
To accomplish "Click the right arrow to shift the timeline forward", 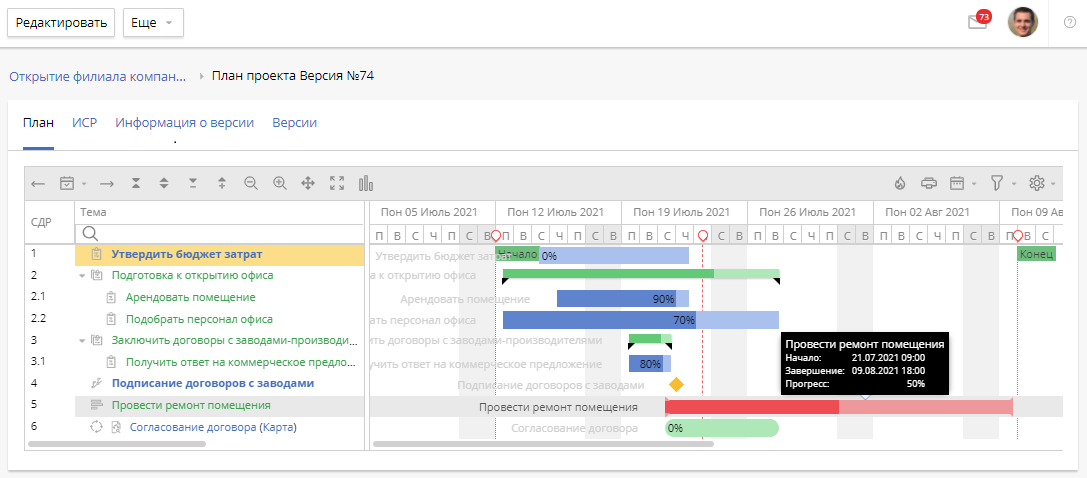I will coord(106,184).
